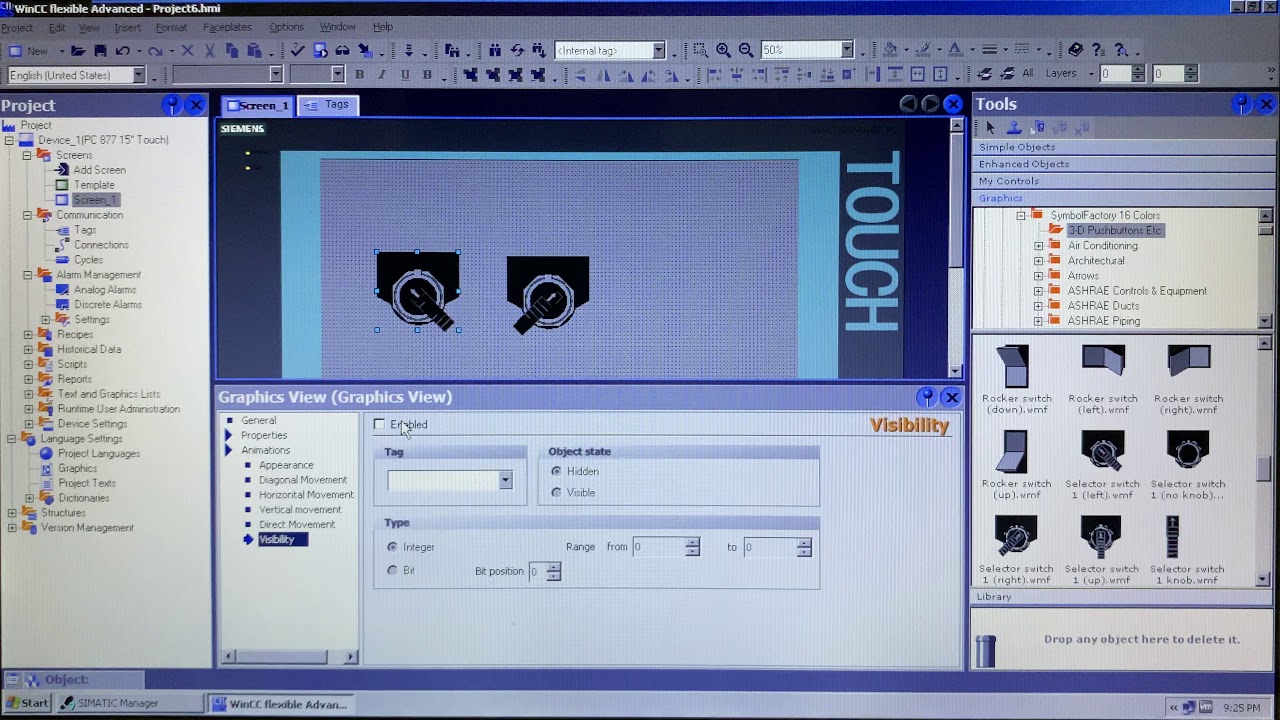Collapse the Screens tree node

(27, 155)
